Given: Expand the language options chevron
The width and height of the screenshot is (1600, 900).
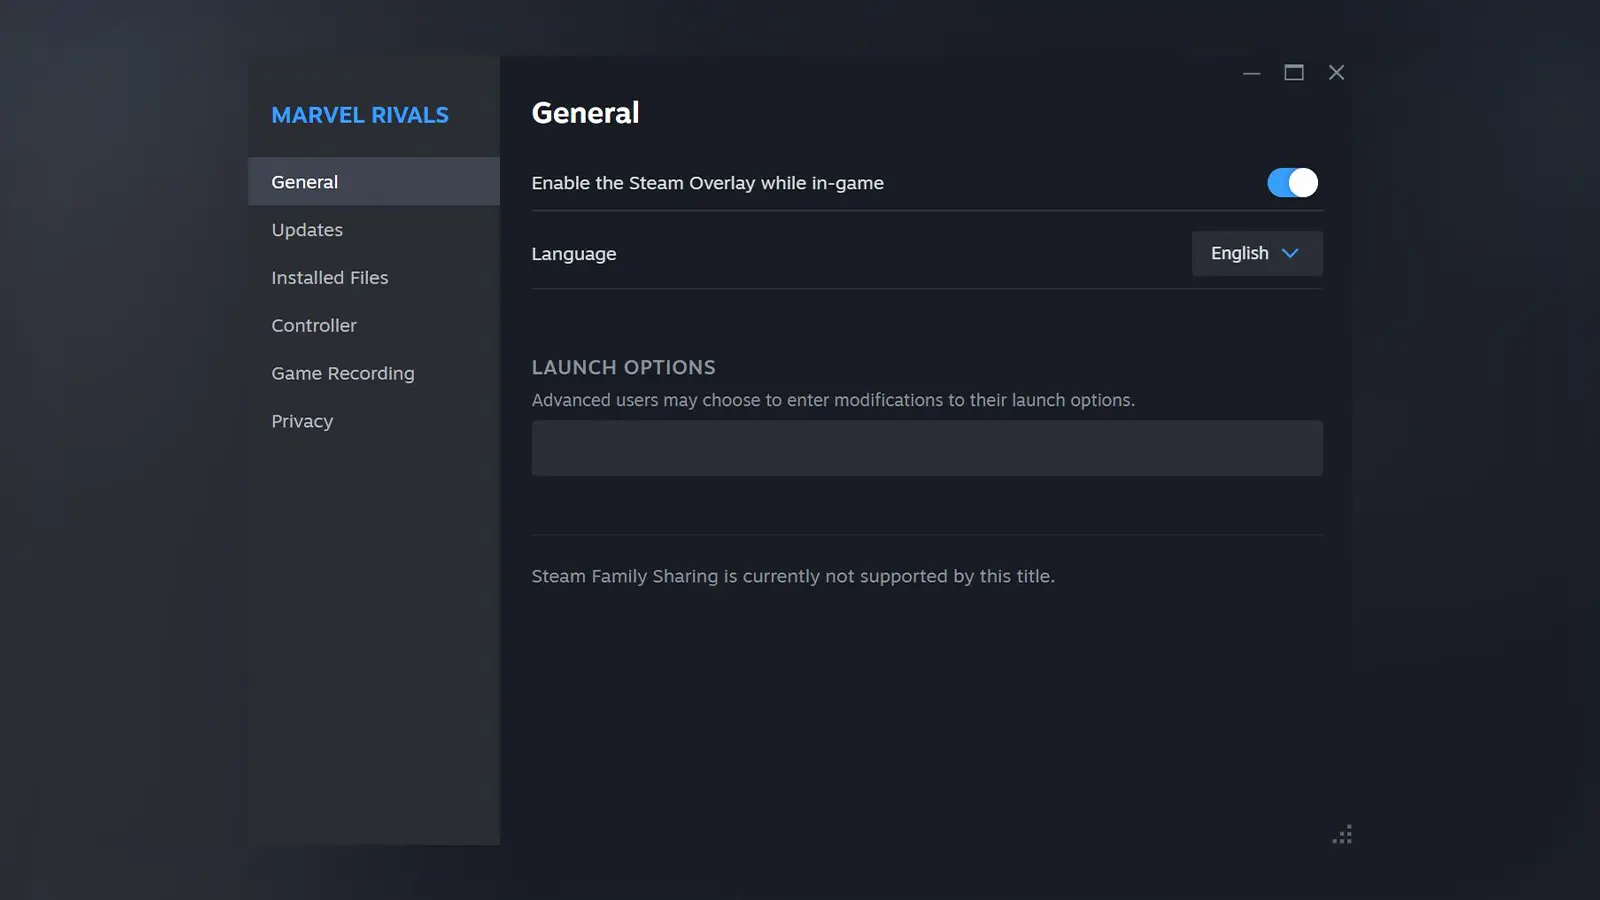Looking at the screenshot, I should click(x=1290, y=253).
